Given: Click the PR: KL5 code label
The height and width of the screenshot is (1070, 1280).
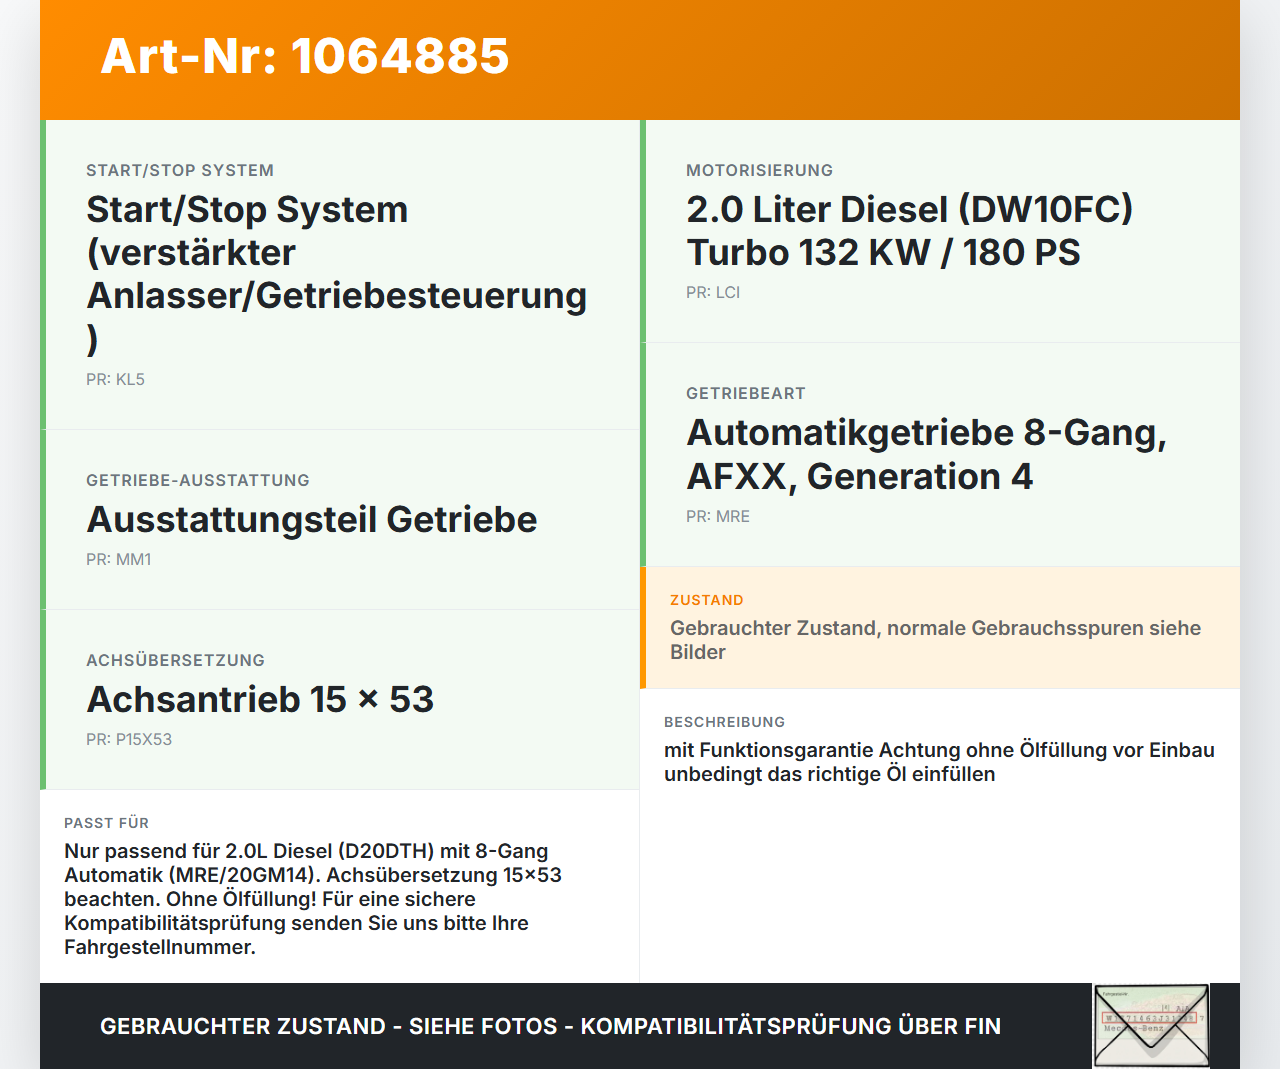Looking at the screenshot, I should [115, 379].
